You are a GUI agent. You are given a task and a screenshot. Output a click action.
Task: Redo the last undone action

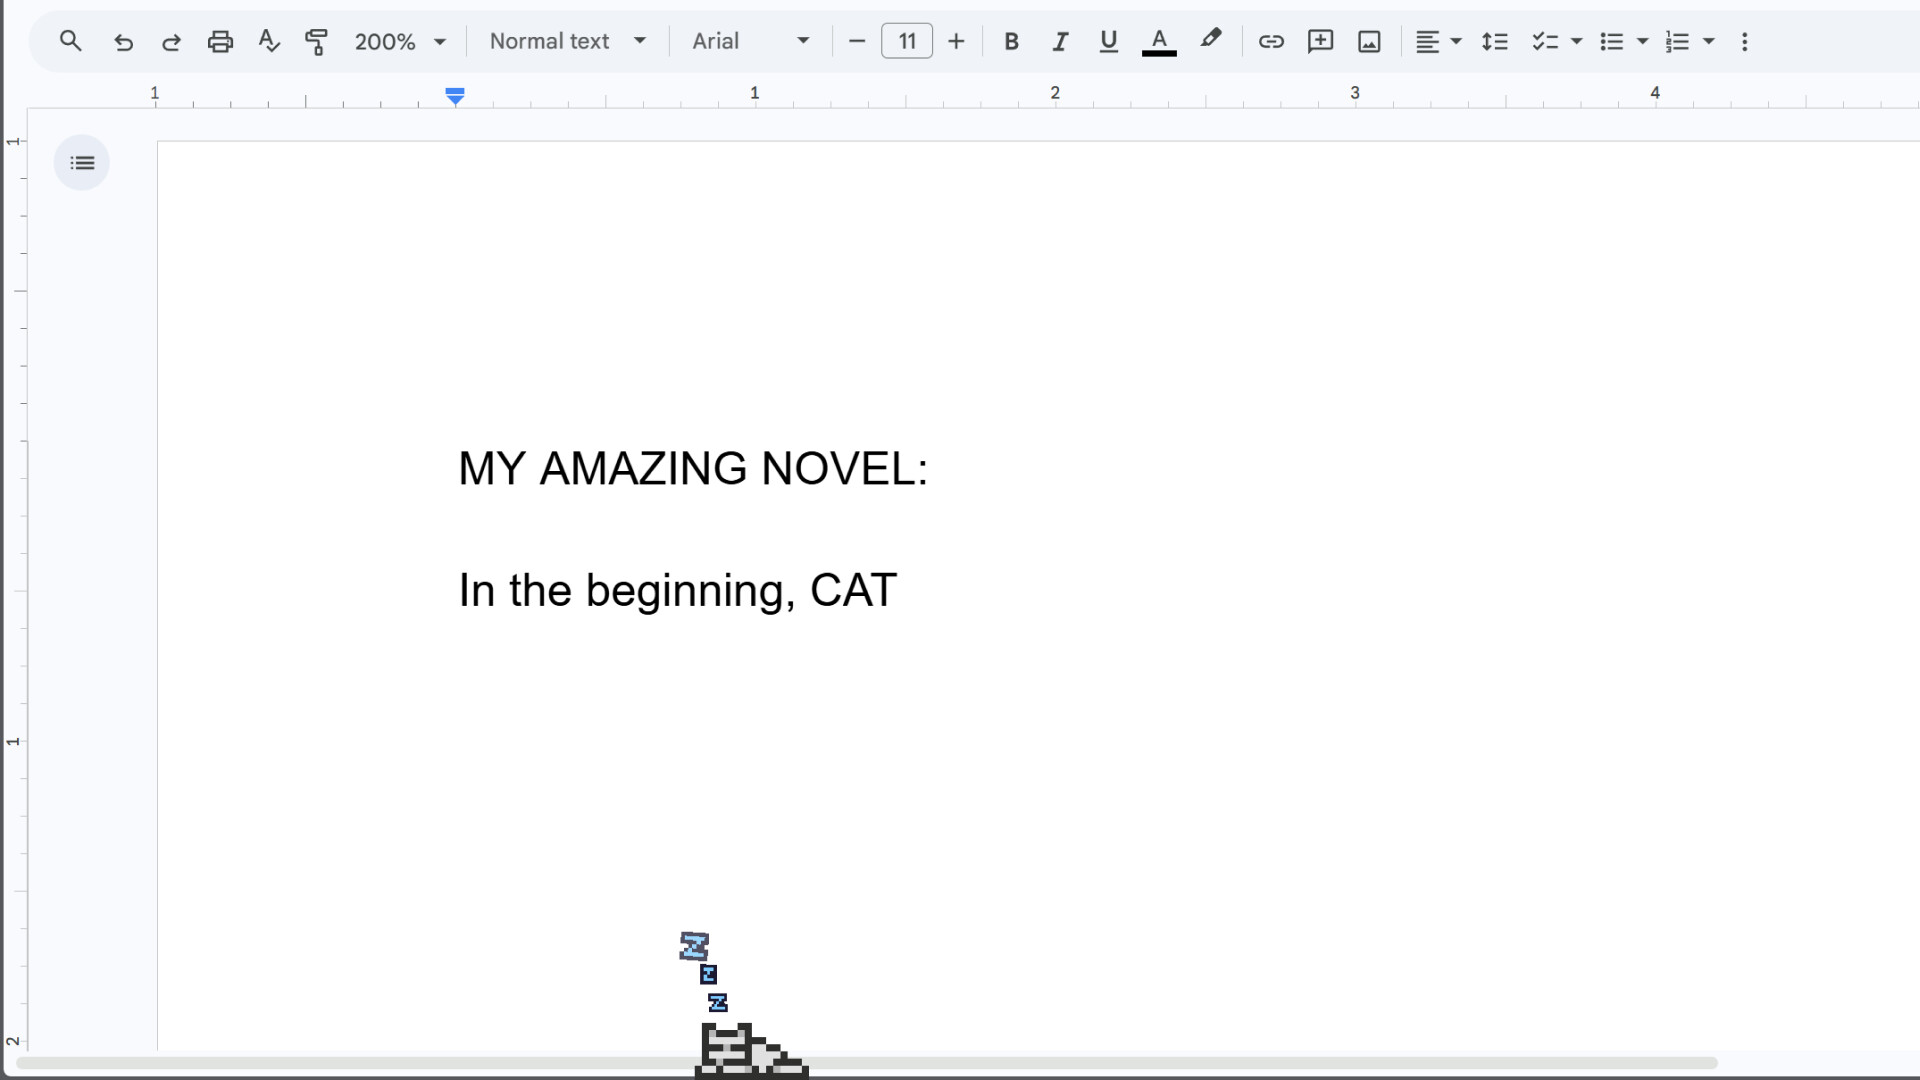[x=171, y=41]
